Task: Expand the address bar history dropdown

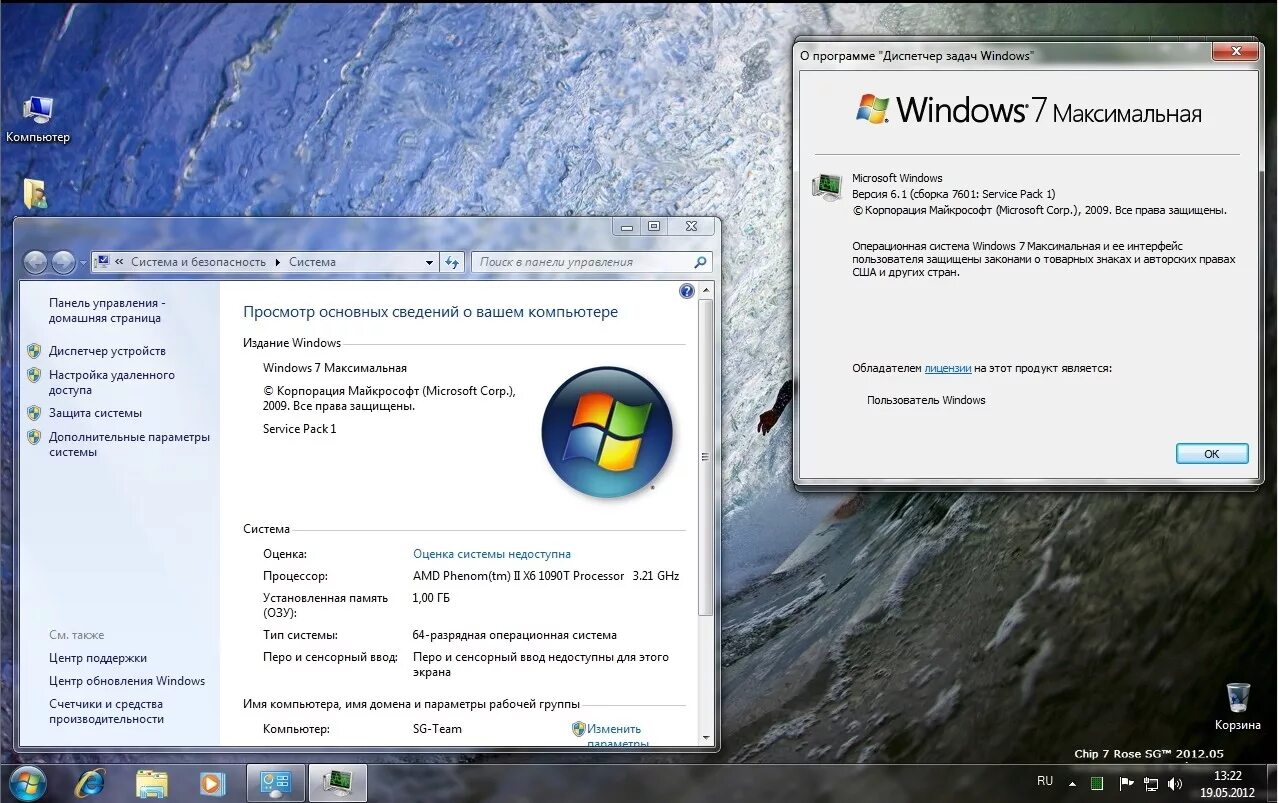Action: point(430,262)
